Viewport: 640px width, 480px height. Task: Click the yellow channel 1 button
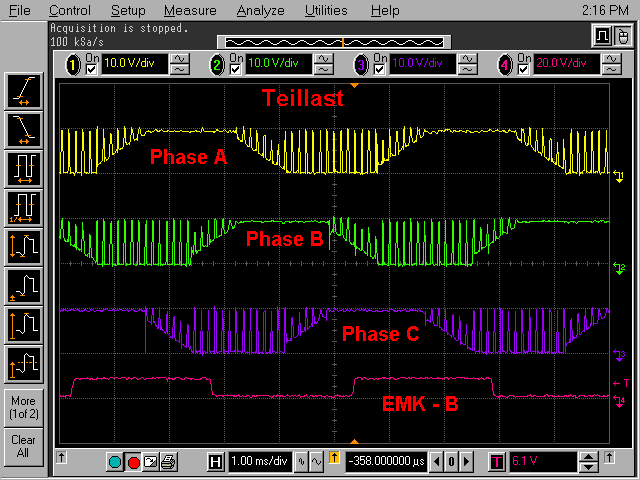coord(73,65)
